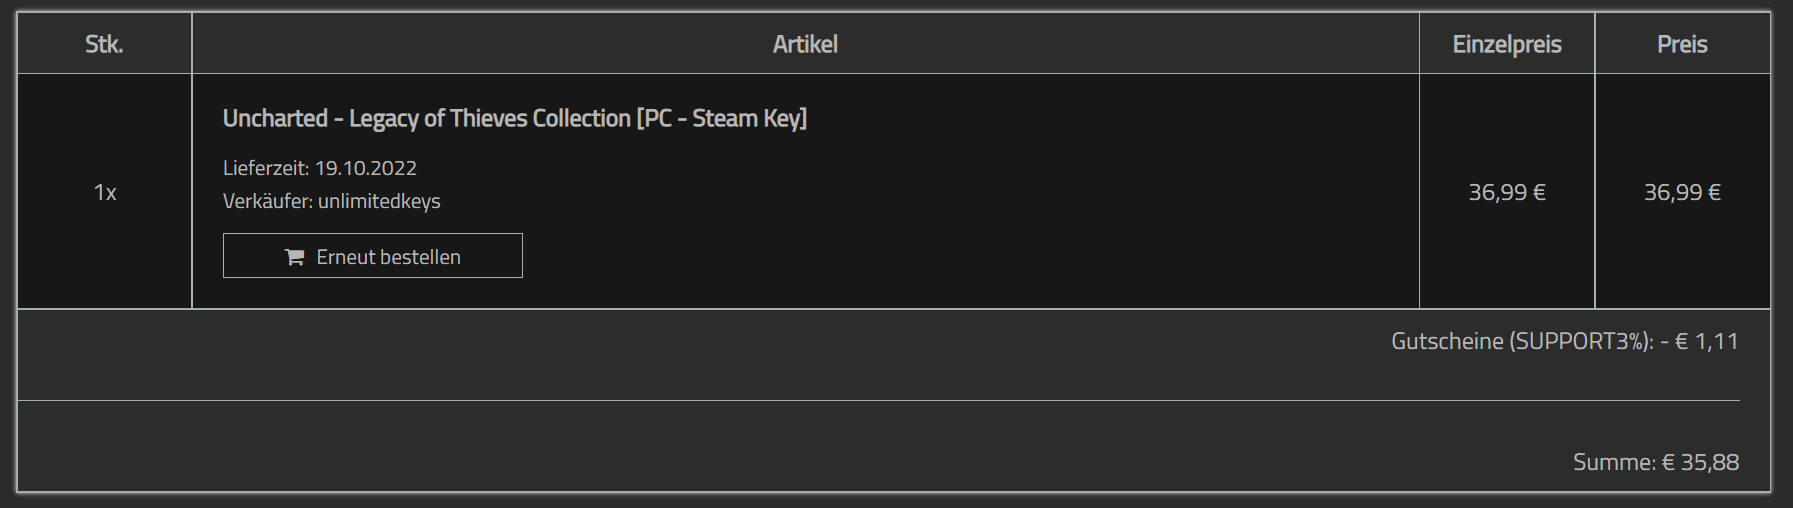The image size is (1793, 508).
Task: Click the Gutscheine label text
Action: point(1446,341)
